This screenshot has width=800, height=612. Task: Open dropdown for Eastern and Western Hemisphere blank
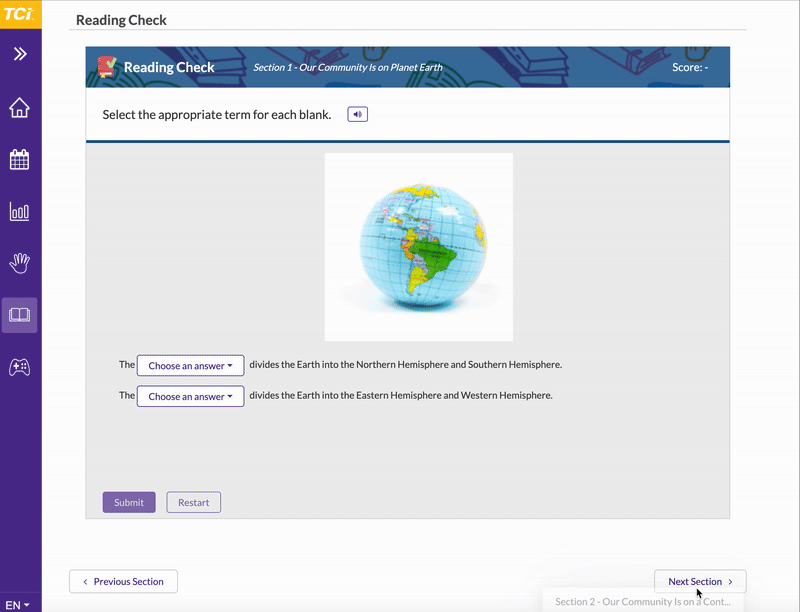(190, 397)
